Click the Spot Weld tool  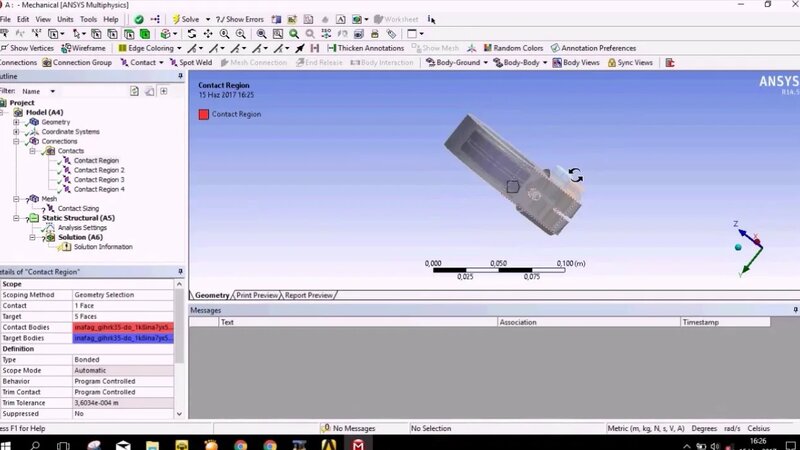click(x=191, y=62)
